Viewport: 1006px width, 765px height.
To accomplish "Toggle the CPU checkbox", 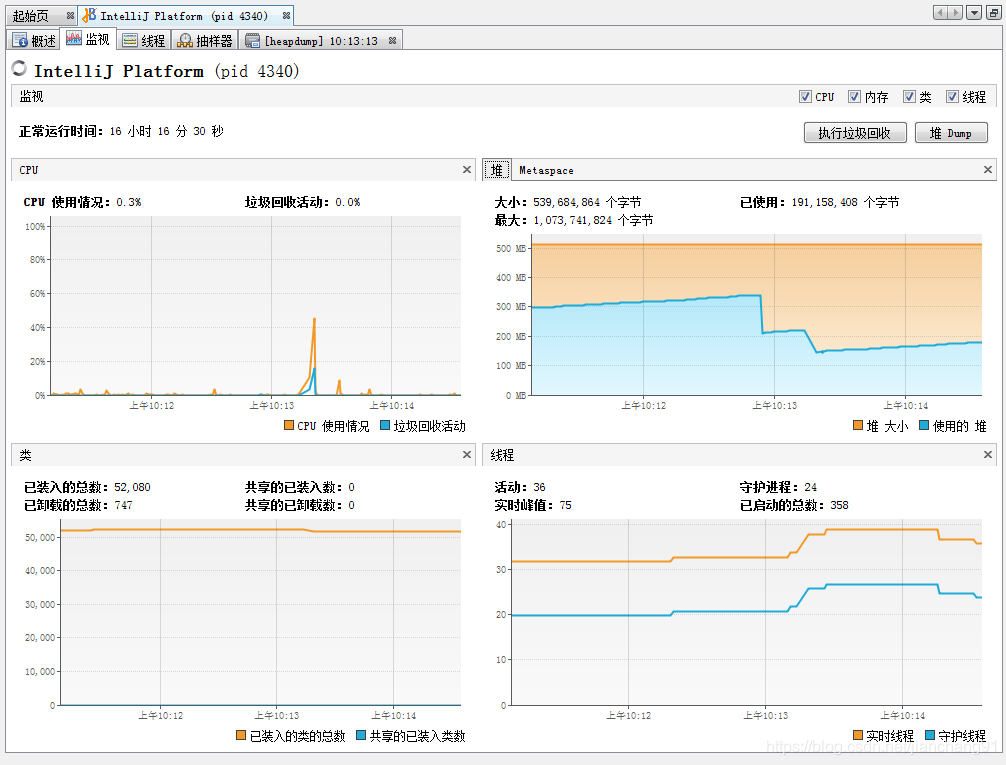I will (805, 97).
